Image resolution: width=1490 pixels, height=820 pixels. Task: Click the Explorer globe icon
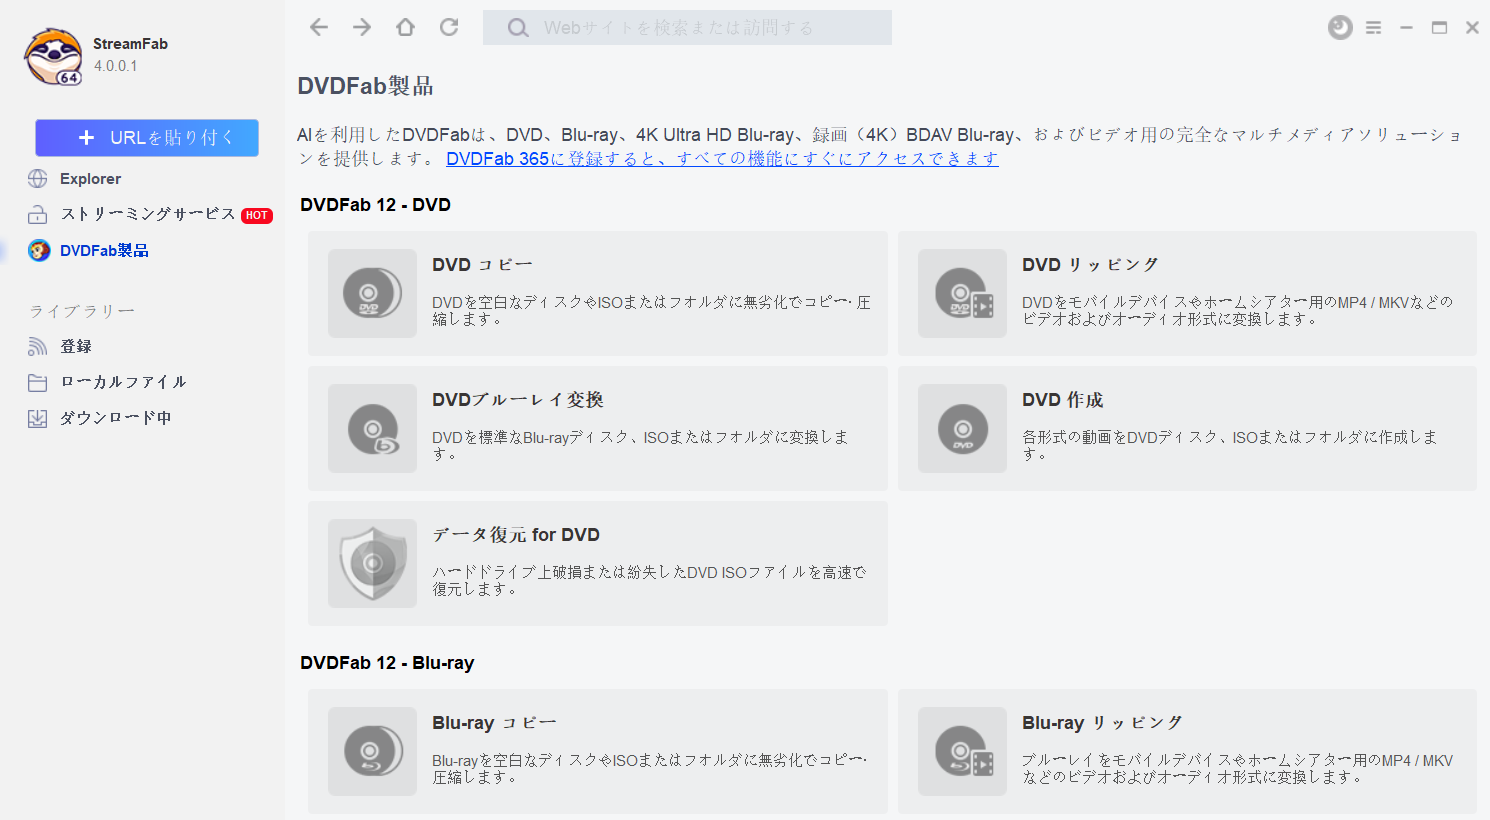pyautogui.click(x=38, y=179)
